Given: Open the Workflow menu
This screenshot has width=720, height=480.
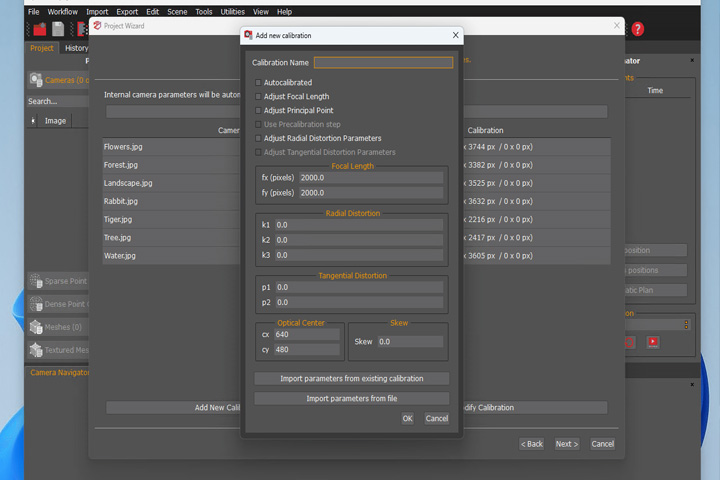Looking at the screenshot, I should tap(62, 11).
